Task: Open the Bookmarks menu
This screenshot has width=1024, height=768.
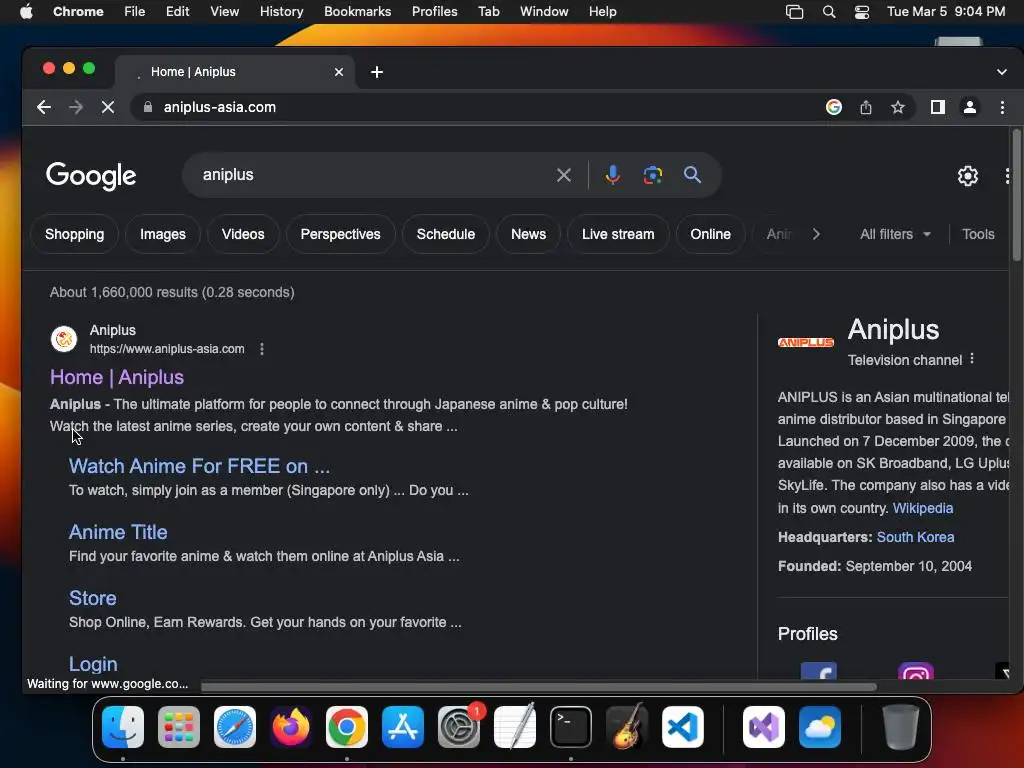Action: pyautogui.click(x=357, y=12)
